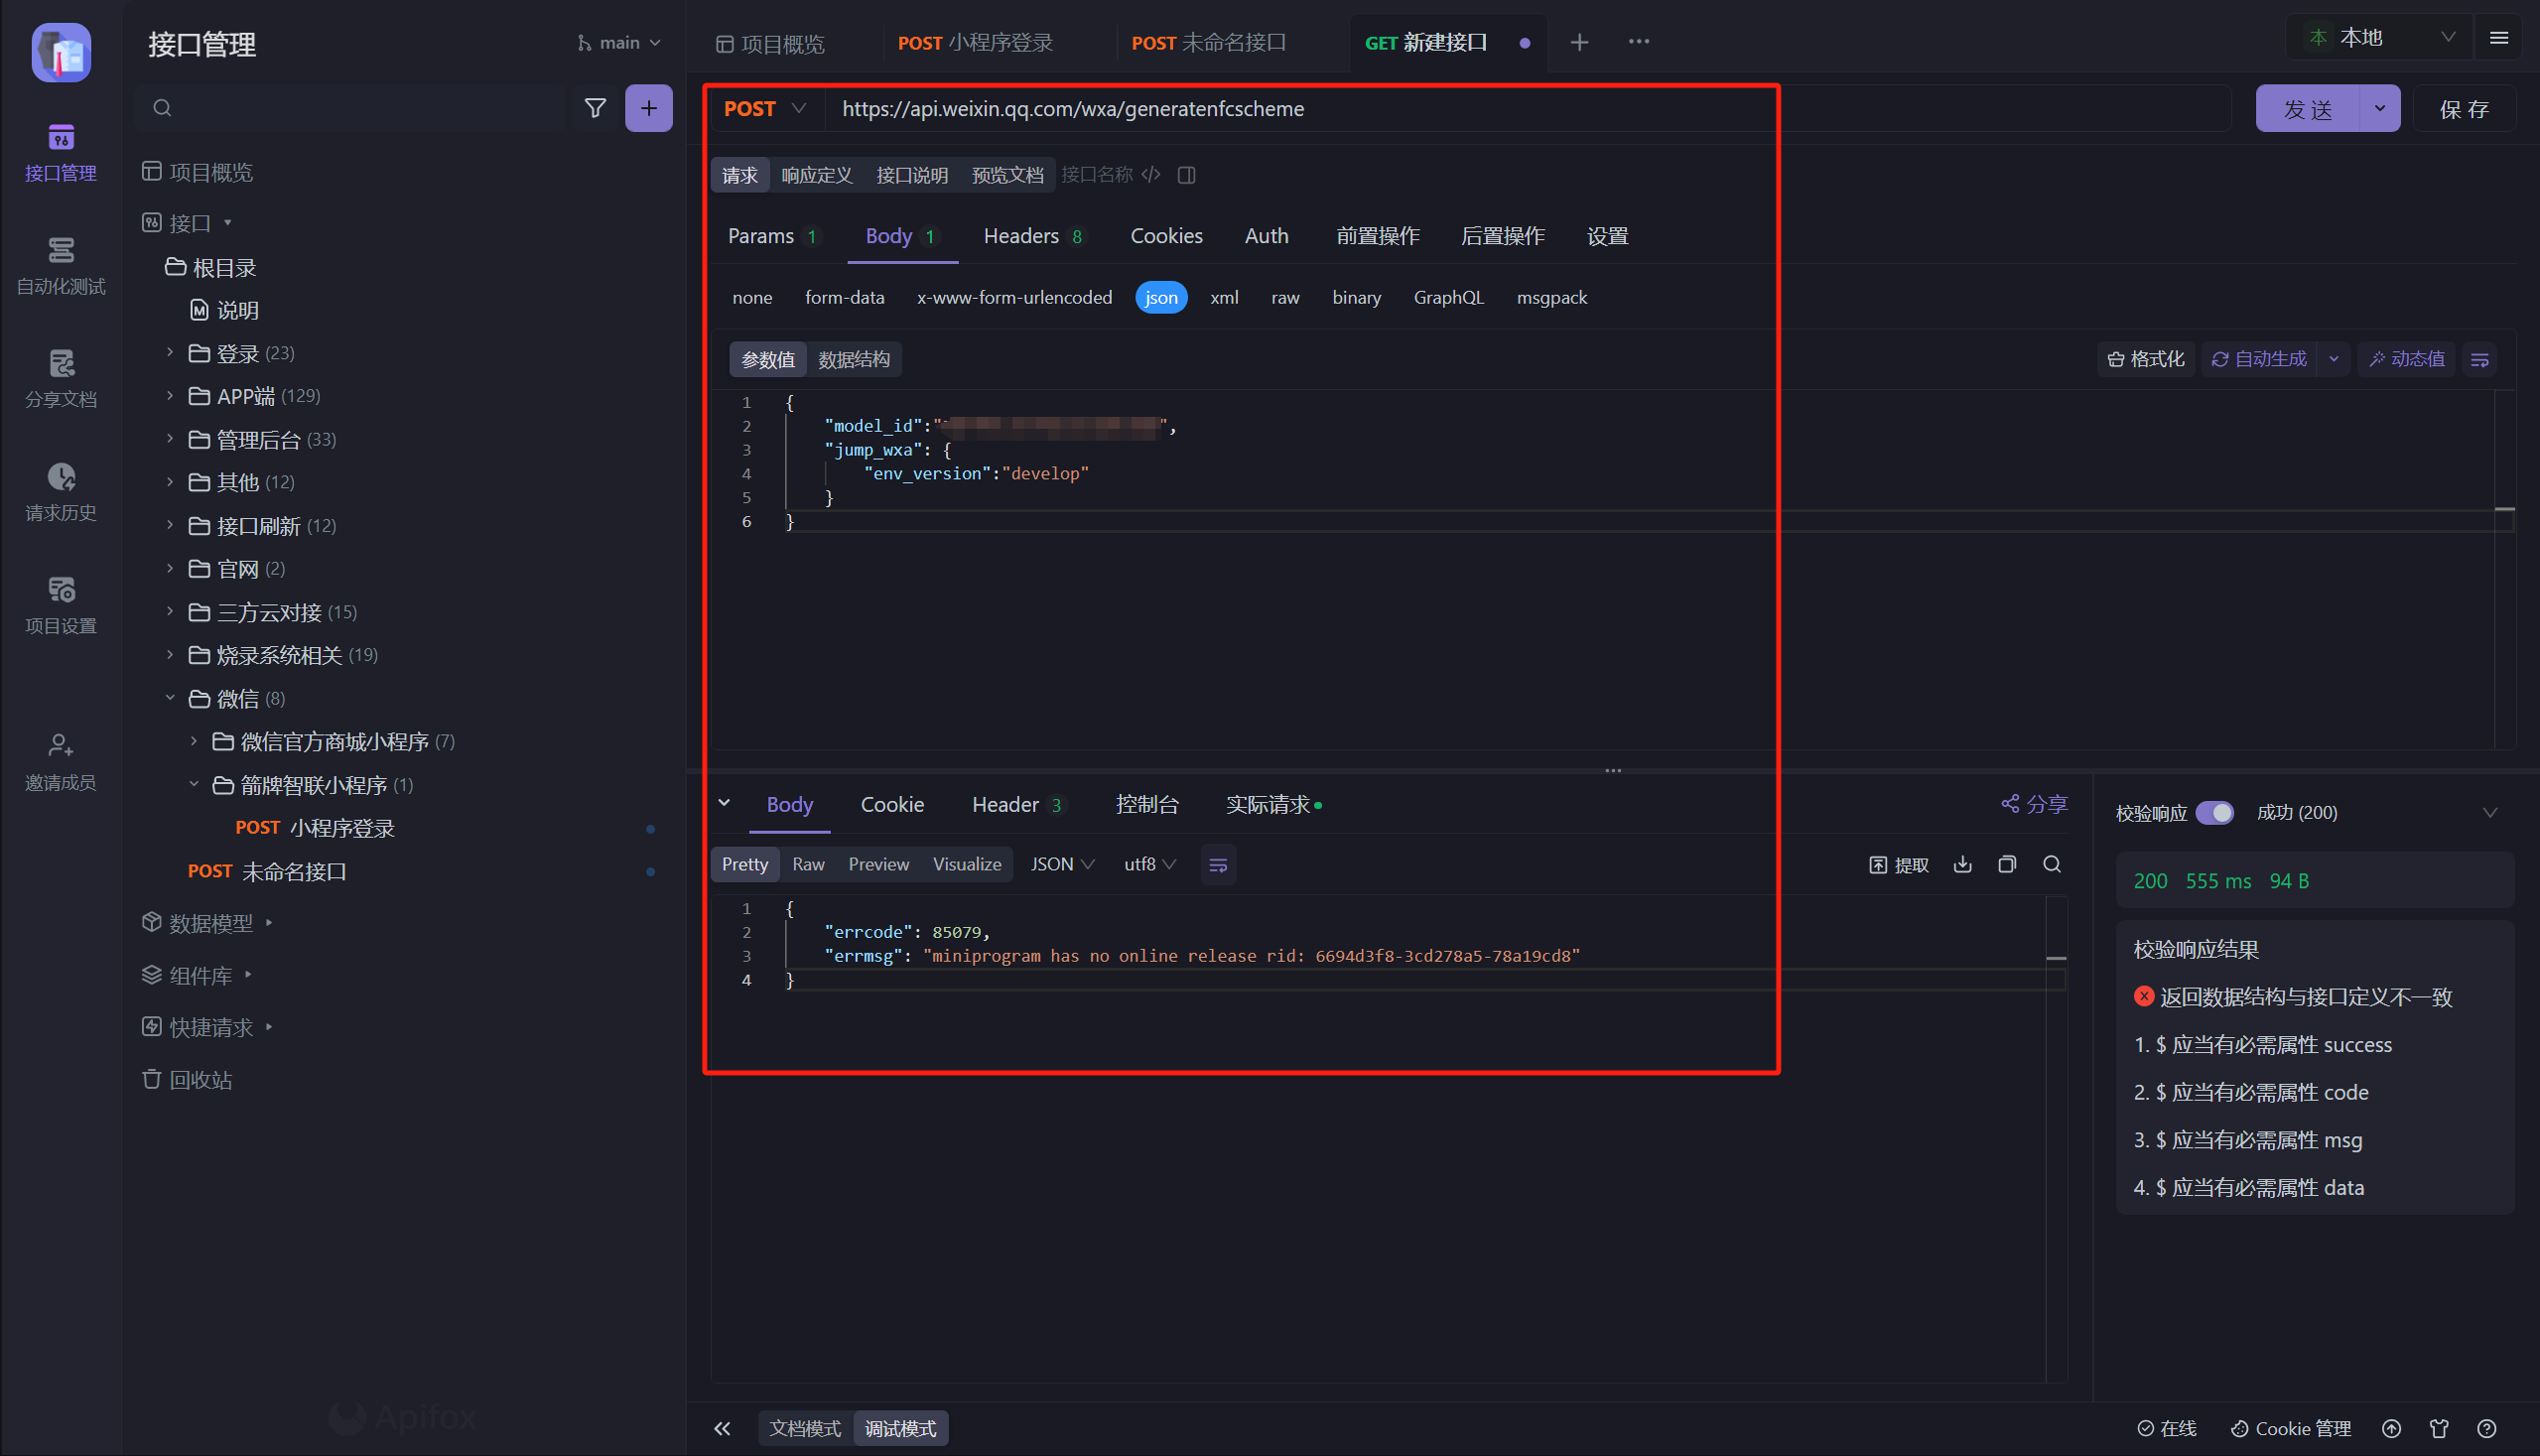Open 自动化测试 in the left sidebar
This screenshot has width=2540, height=1456.
coord(60,265)
